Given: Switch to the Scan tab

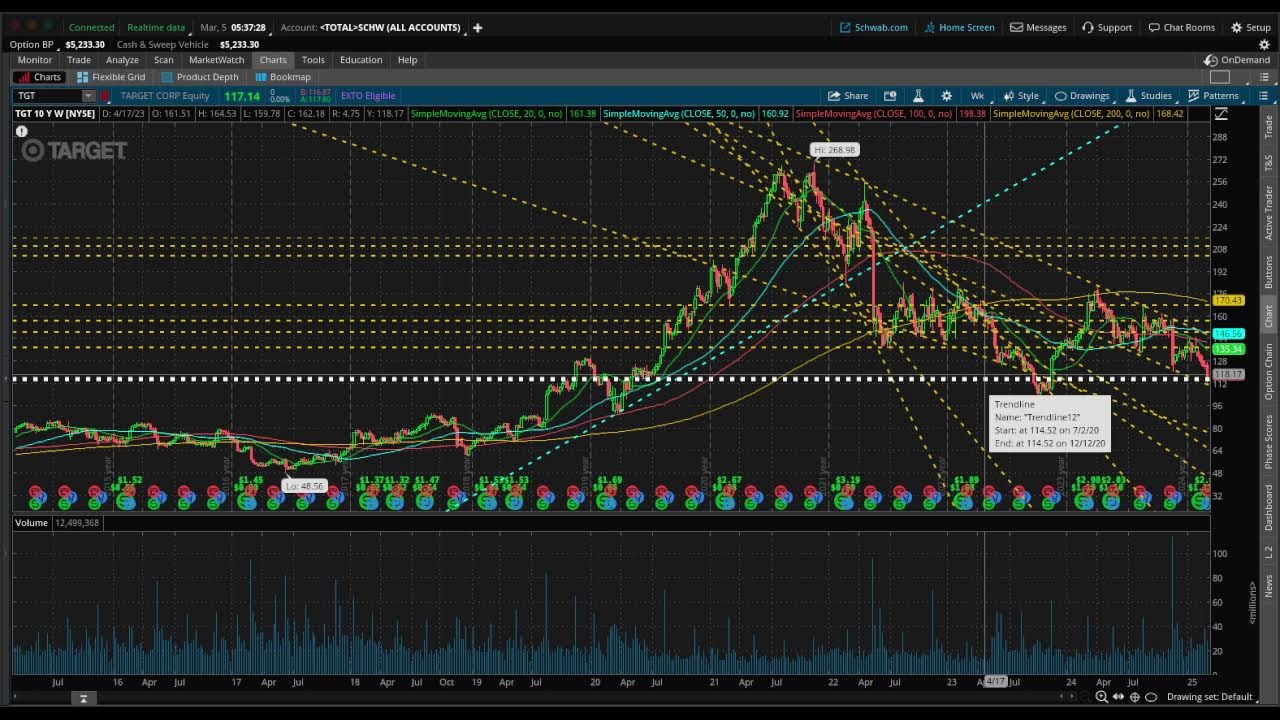Looking at the screenshot, I should 163,60.
